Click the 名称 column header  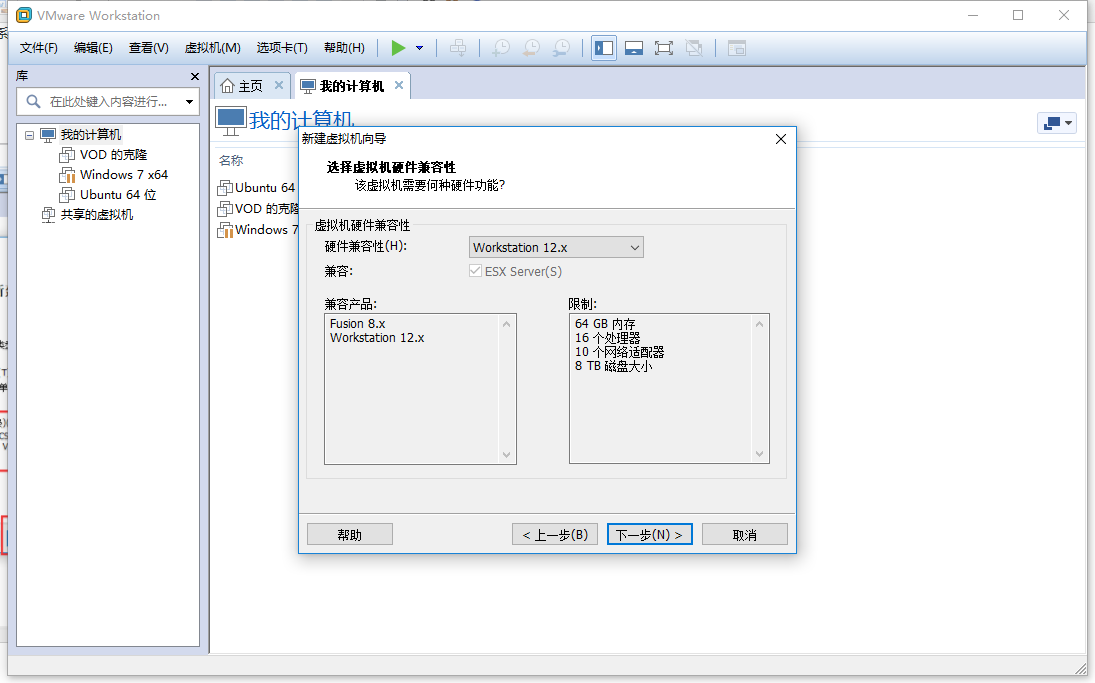[x=231, y=161]
